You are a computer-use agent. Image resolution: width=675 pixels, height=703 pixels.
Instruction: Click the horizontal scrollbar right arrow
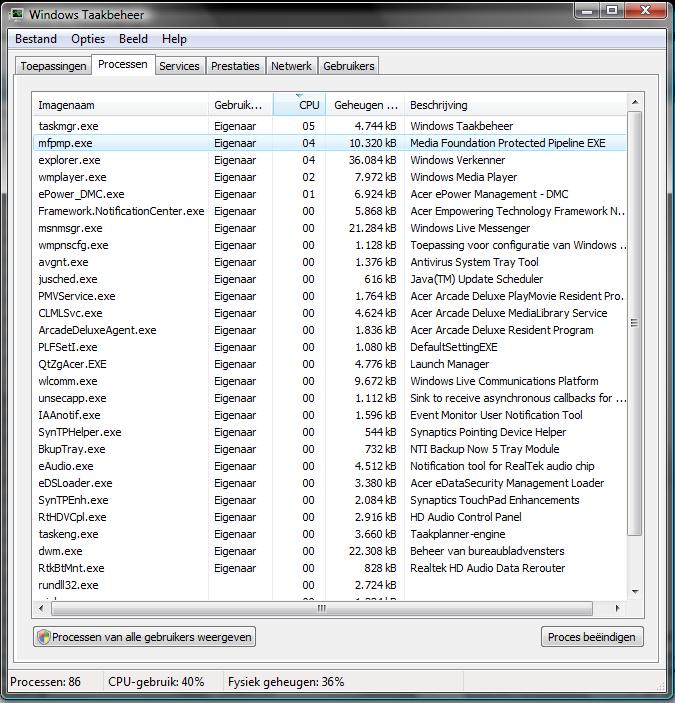617,608
